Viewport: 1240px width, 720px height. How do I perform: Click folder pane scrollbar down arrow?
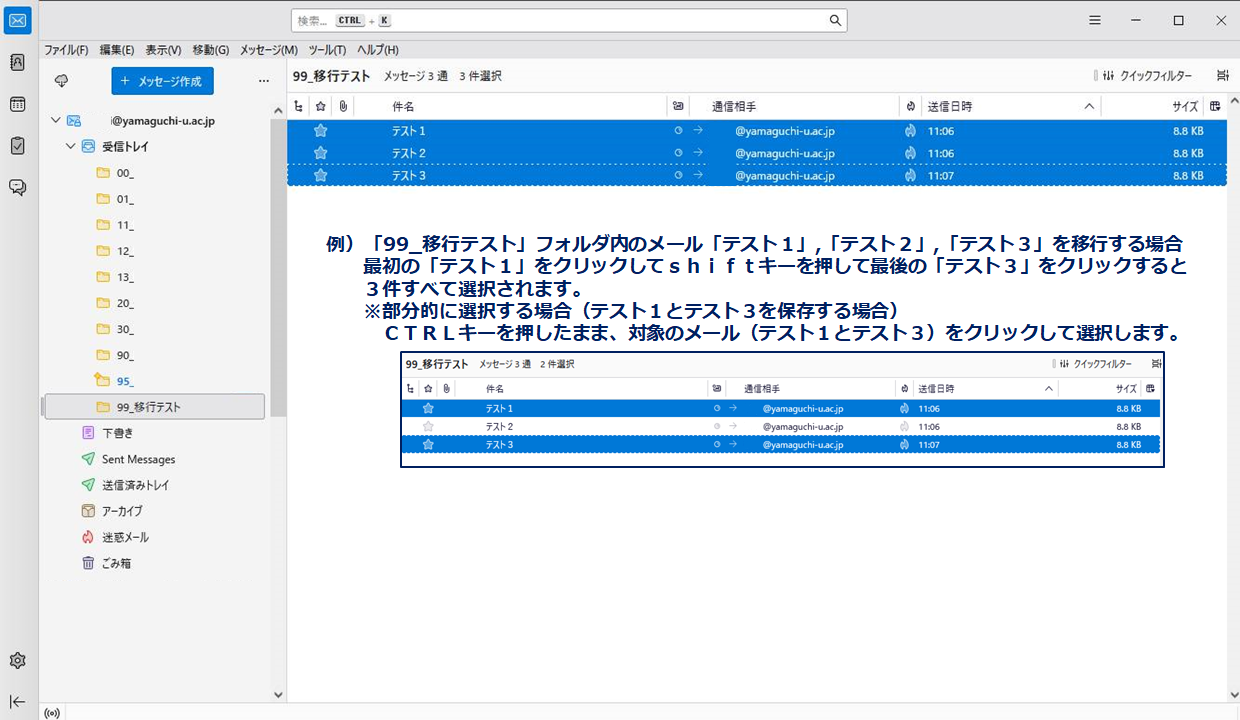279,694
